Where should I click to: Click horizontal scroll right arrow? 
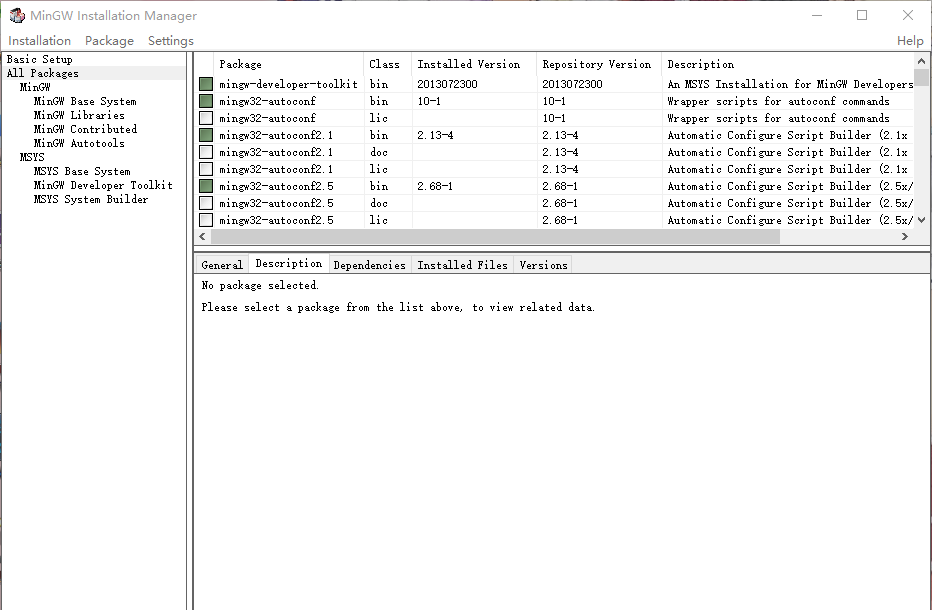point(905,237)
